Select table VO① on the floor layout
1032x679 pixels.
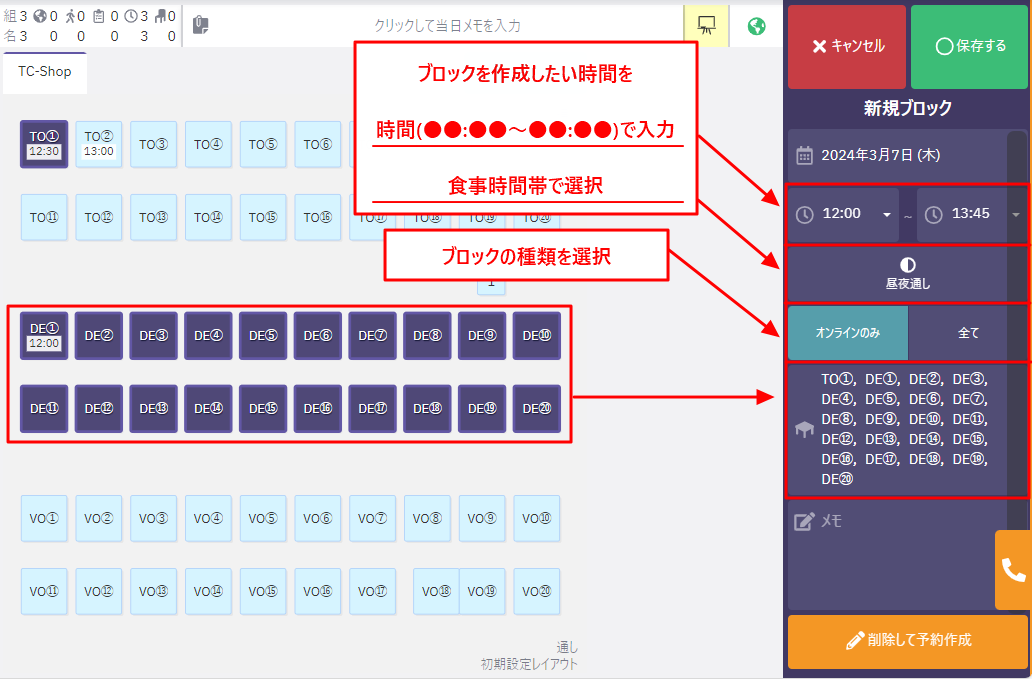click(x=44, y=519)
